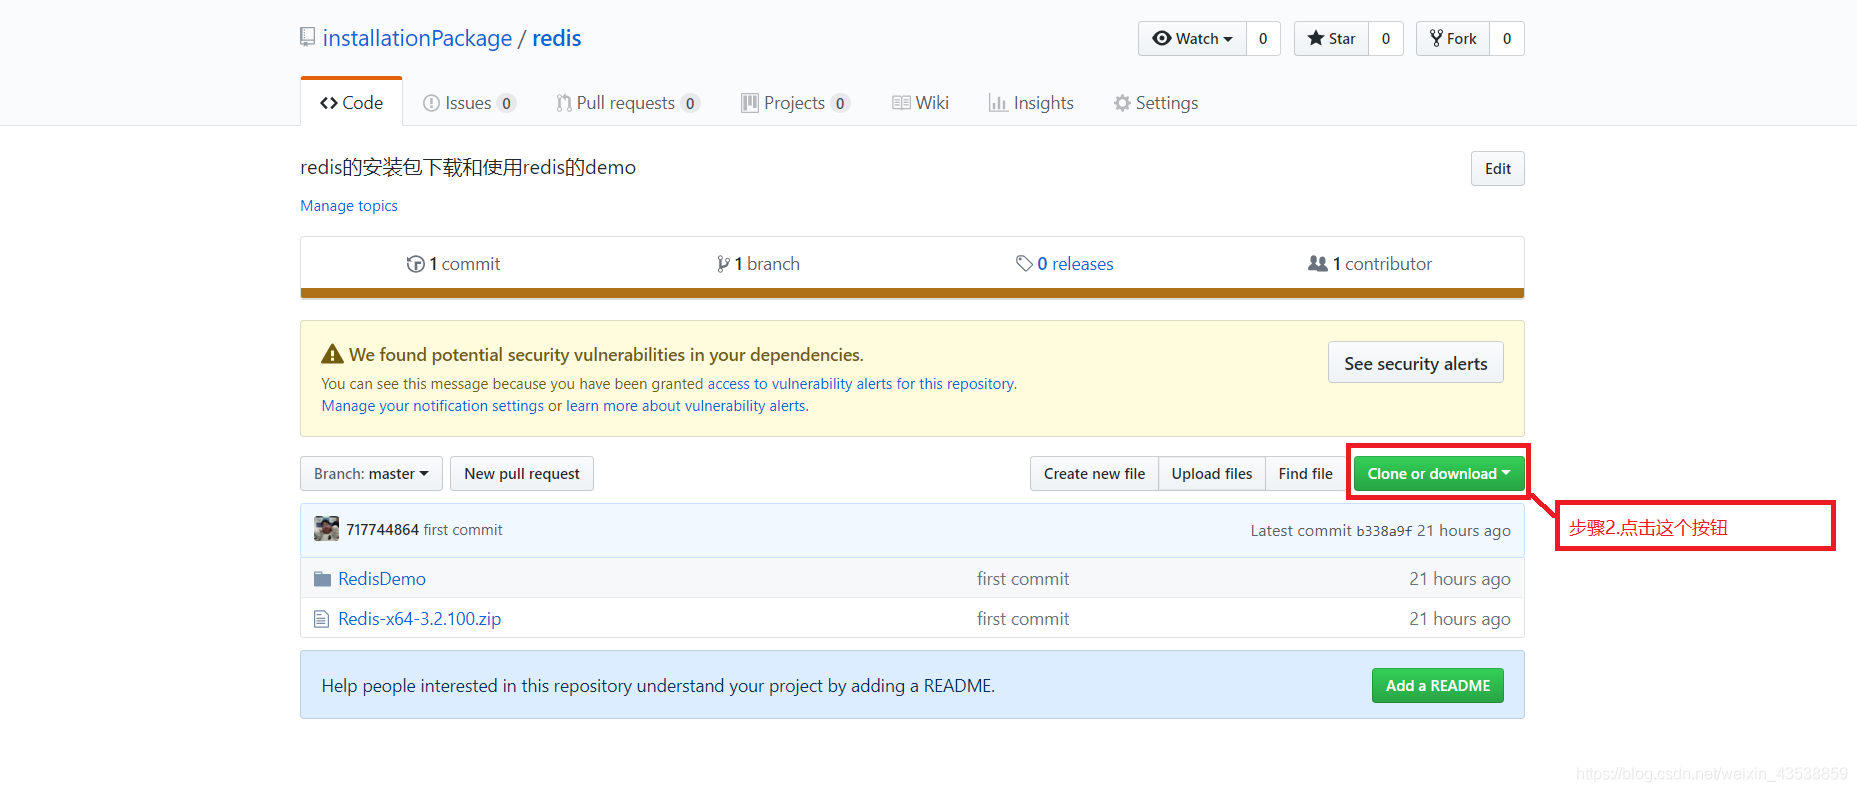Open the Clone or download dropdown
Screen dimensions: 1857x792
pyautogui.click(x=1438, y=474)
